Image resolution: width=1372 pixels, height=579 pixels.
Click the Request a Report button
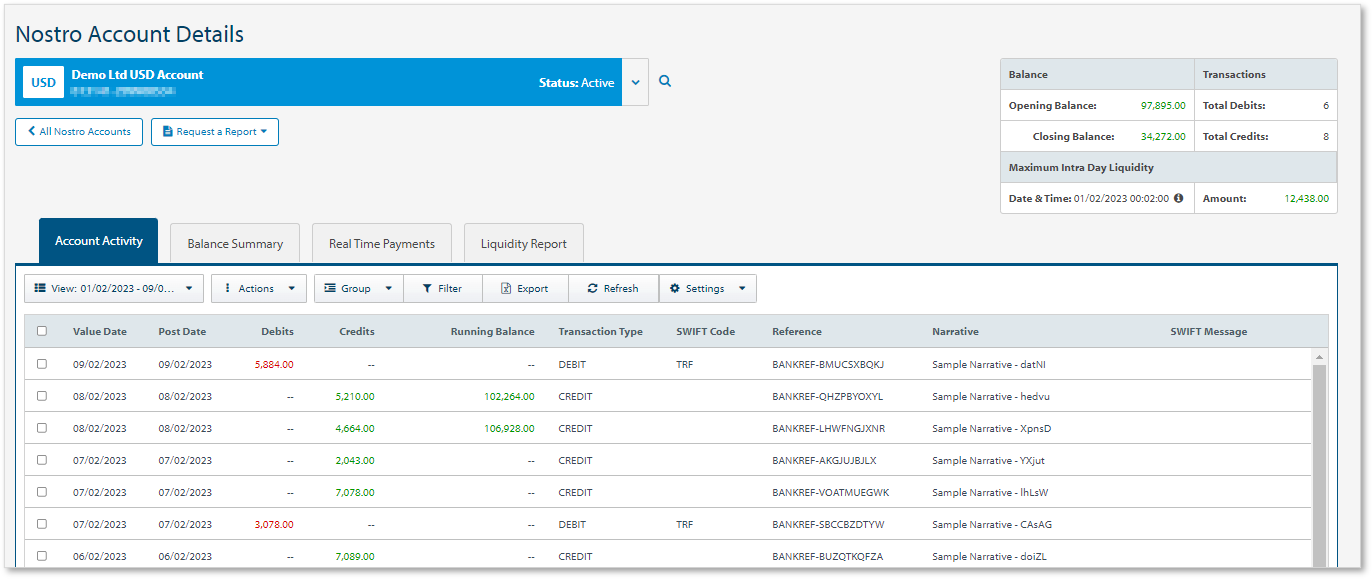pyautogui.click(x=215, y=132)
